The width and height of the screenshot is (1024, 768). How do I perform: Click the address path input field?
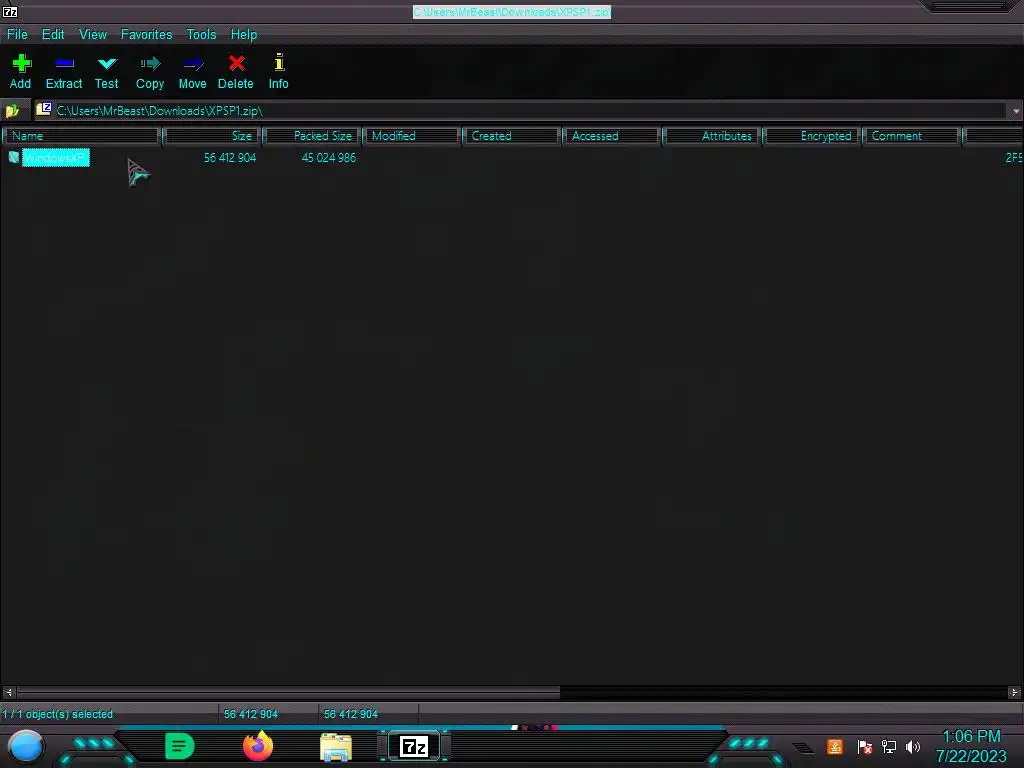click(x=520, y=111)
